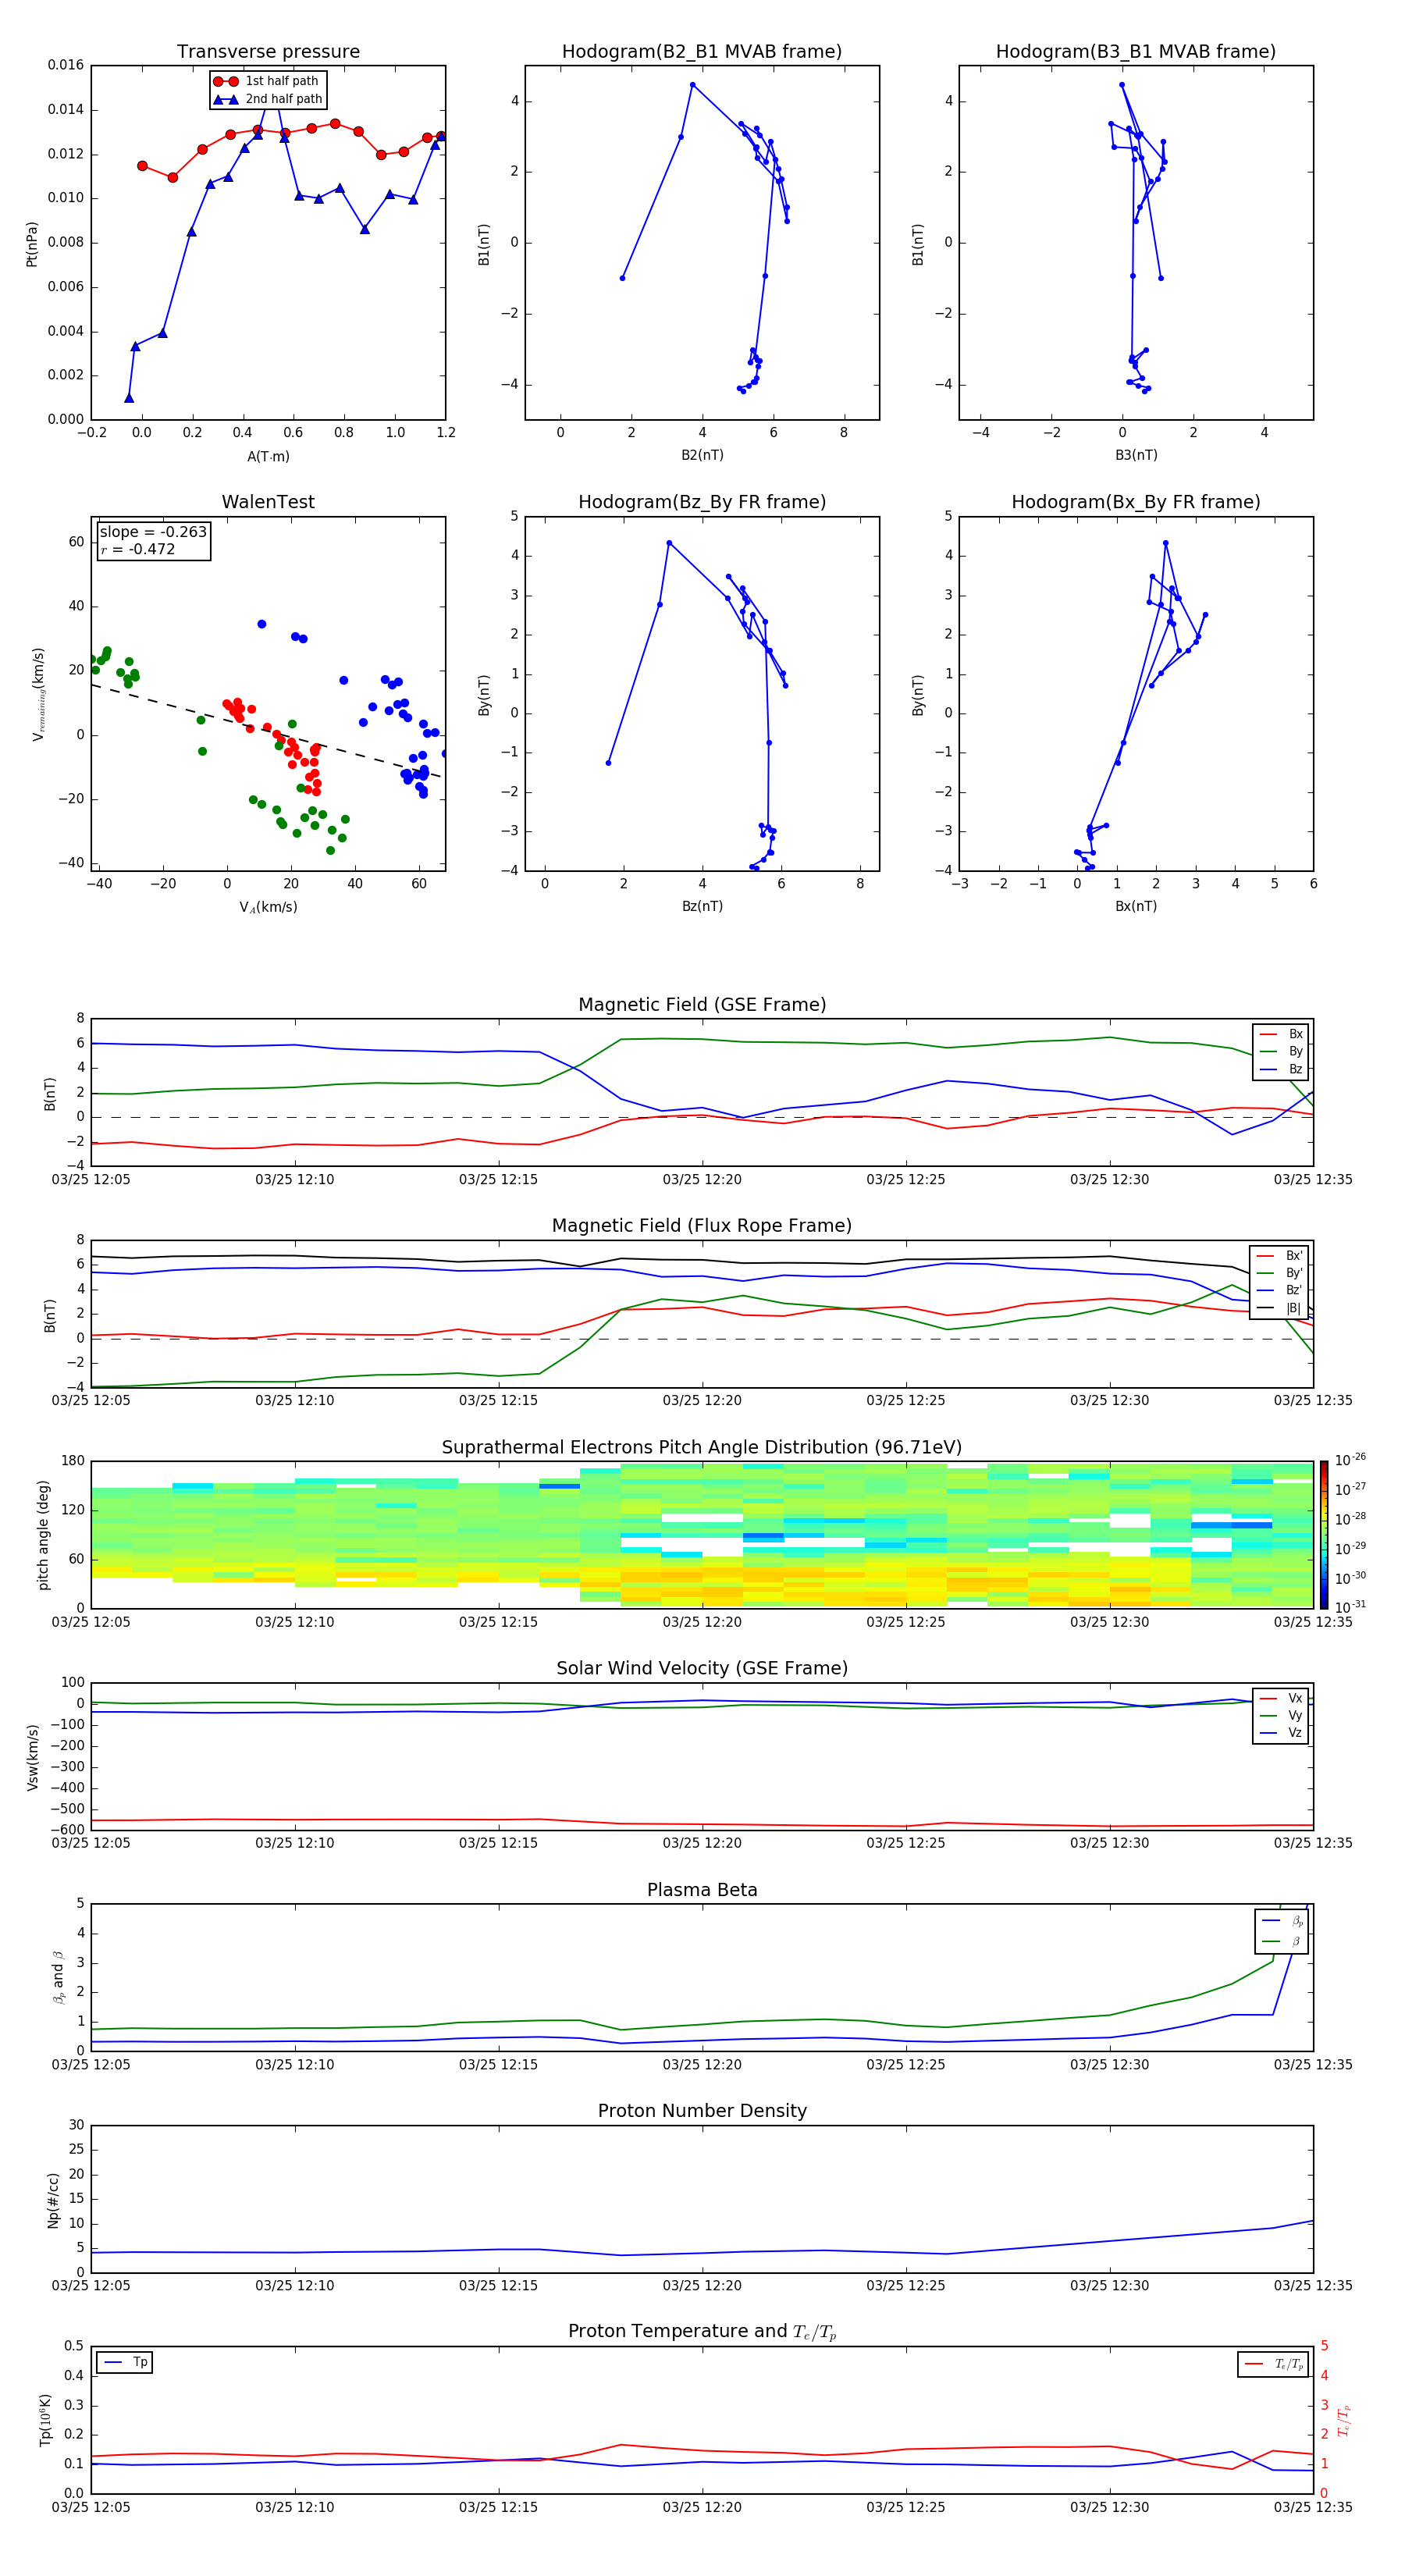Image resolution: width=1405 pixels, height=2576 pixels.
Task: Click the 'Solar Wind Velocity (GSE Frame)' title
Action: [x=702, y=1668]
